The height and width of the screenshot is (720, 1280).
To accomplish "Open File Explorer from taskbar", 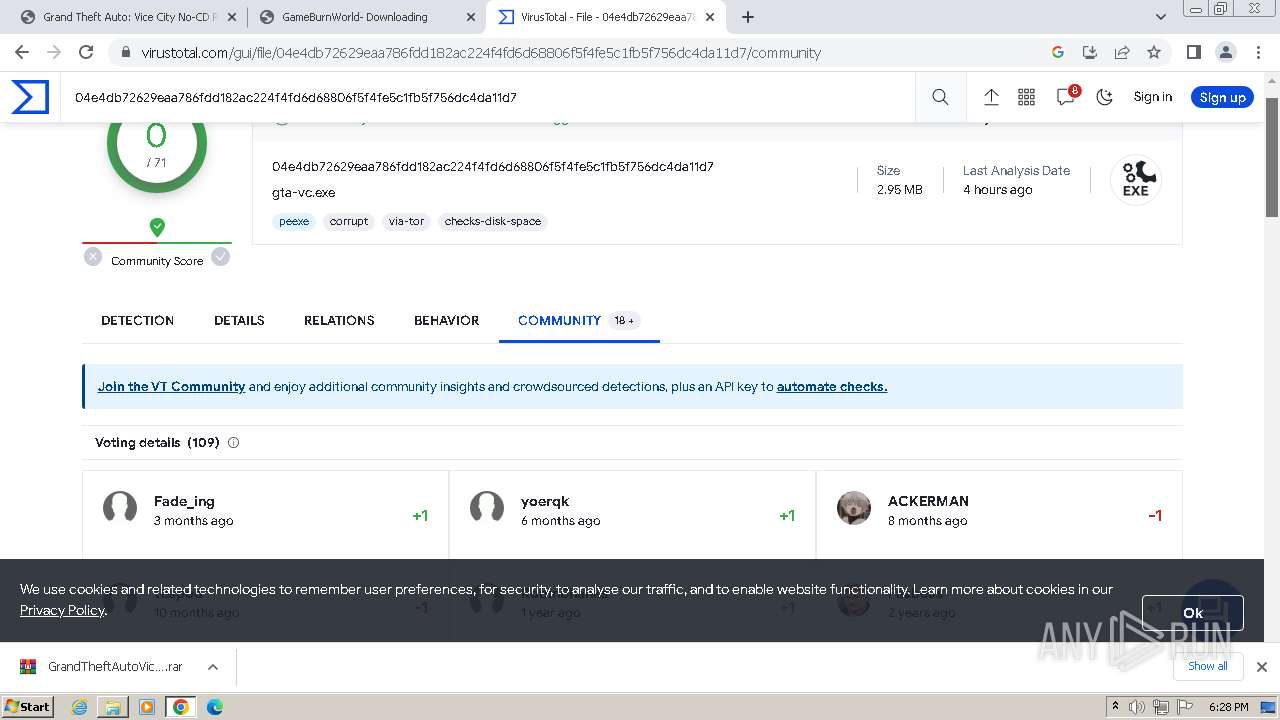I will (113, 707).
